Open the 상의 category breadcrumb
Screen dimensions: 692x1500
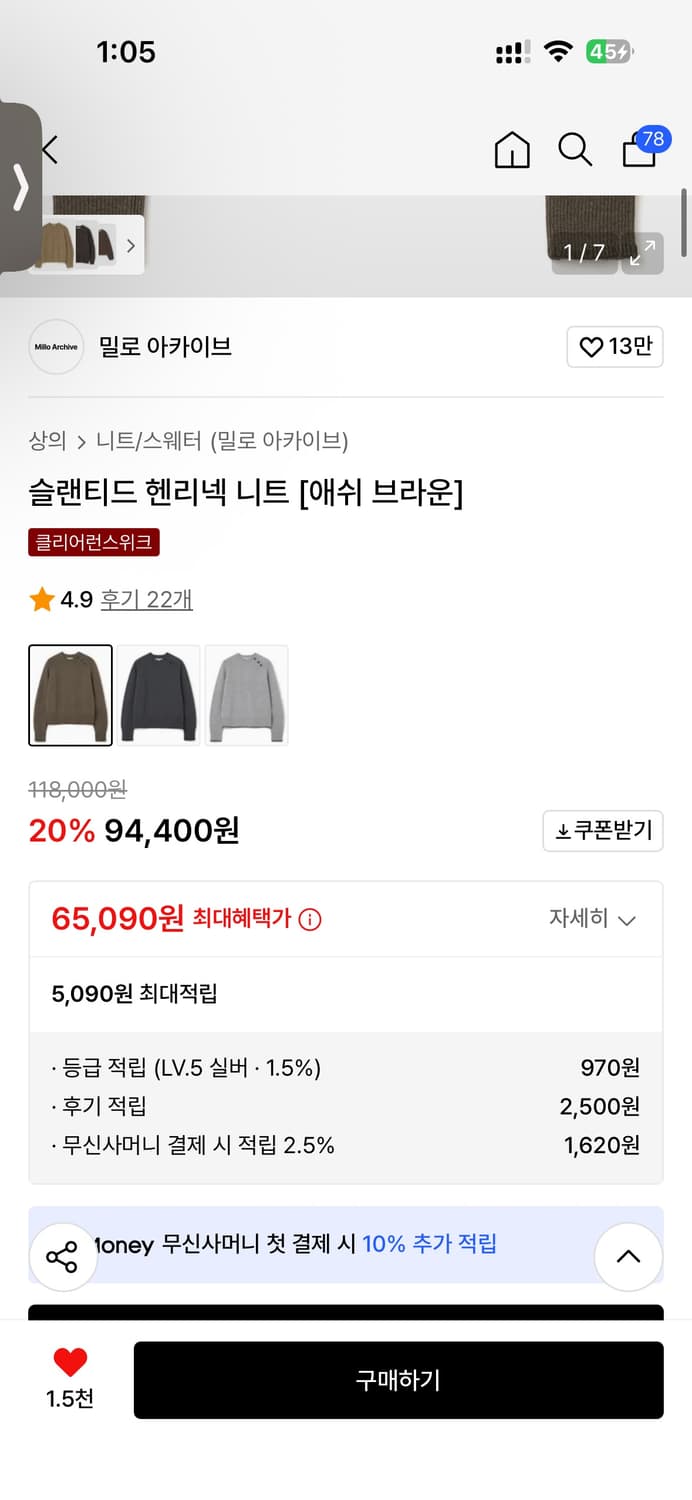click(x=45, y=440)
